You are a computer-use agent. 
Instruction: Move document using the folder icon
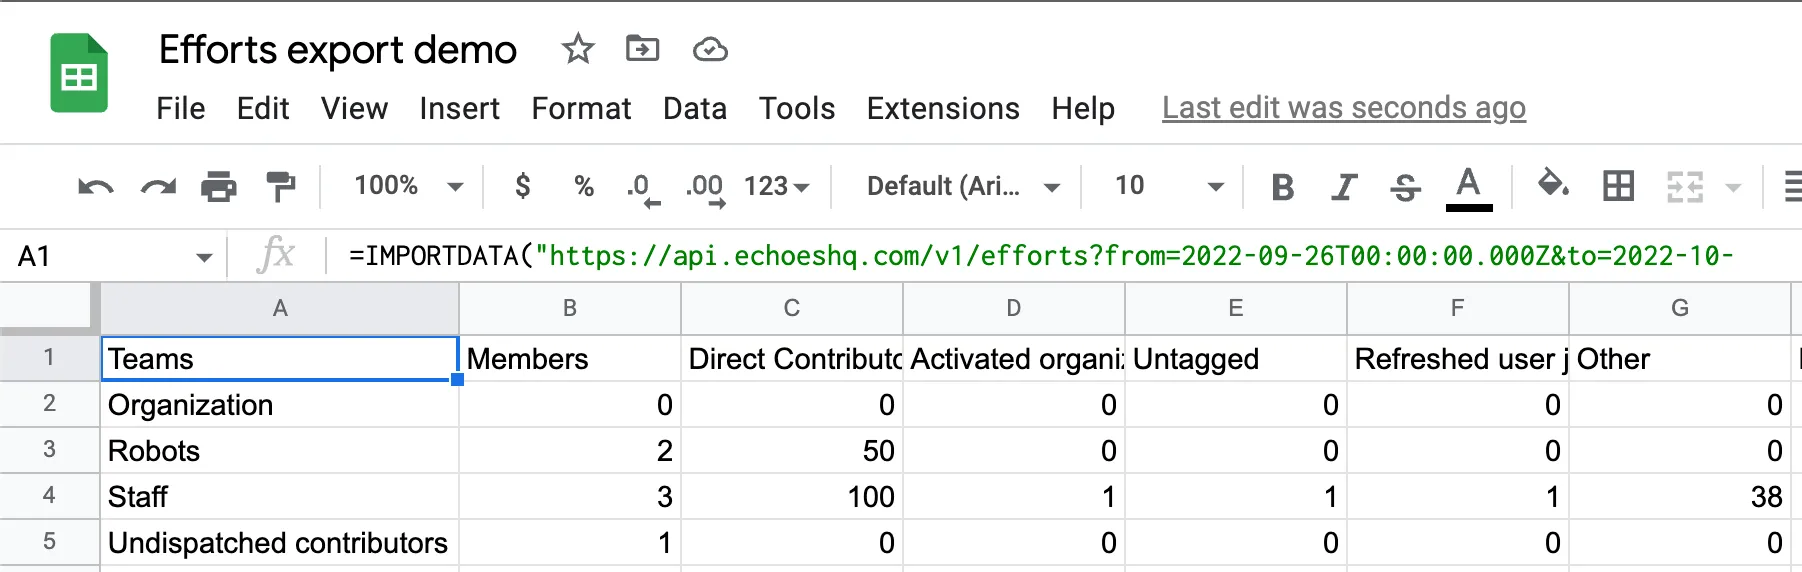642,48
